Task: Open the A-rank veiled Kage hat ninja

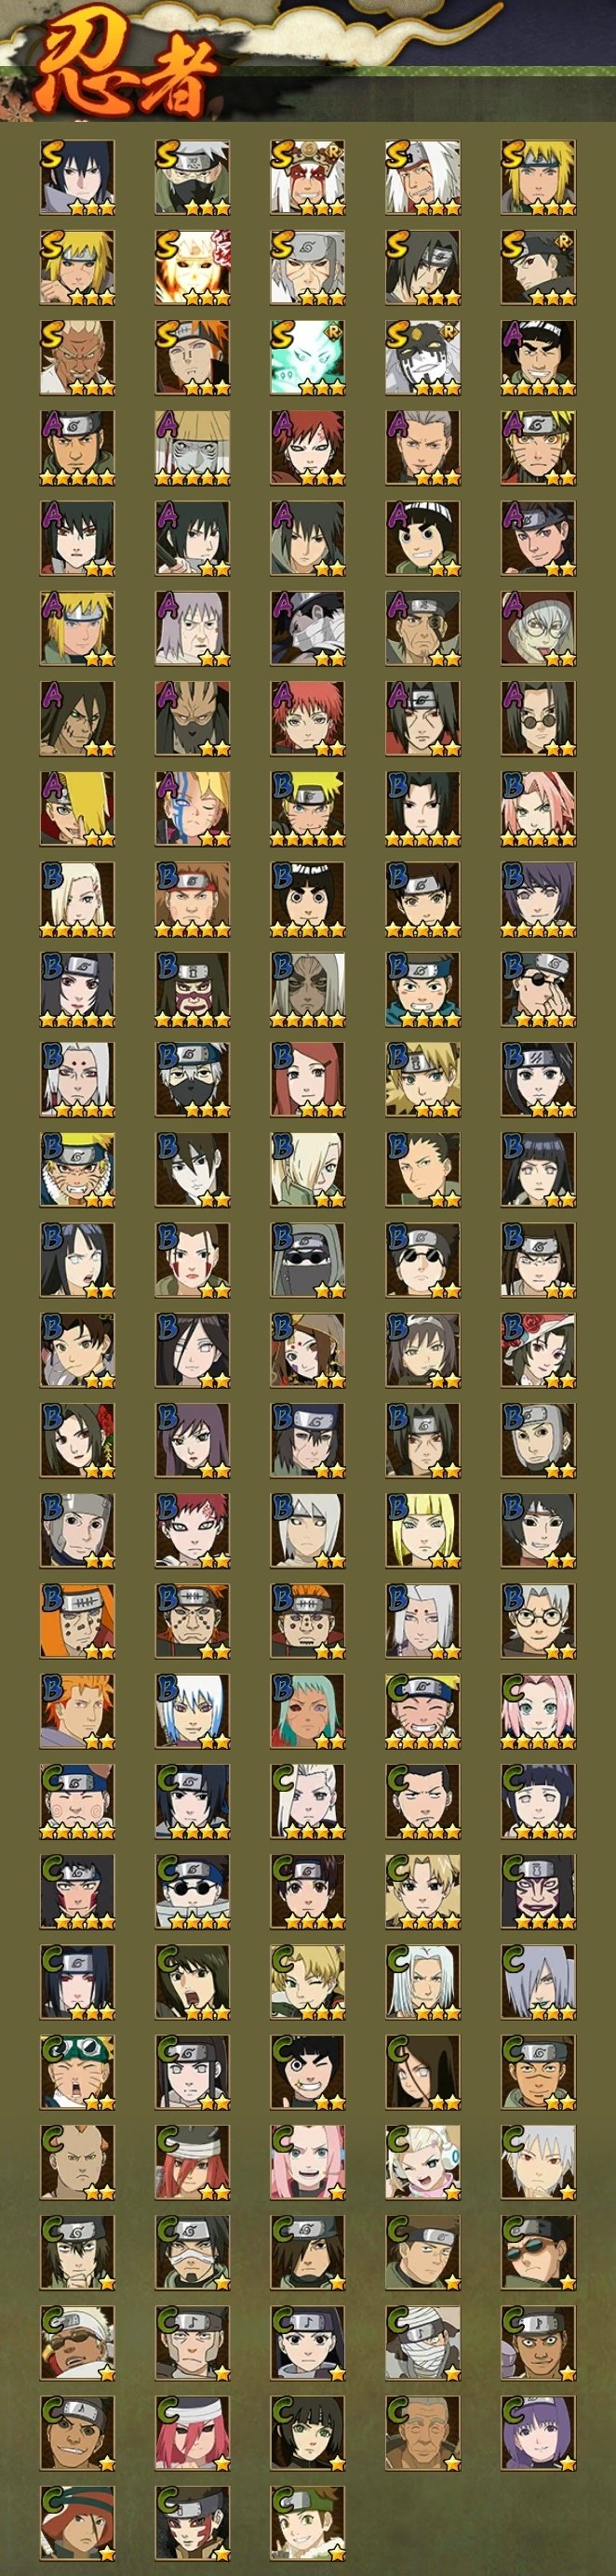Action: point(193,448)
